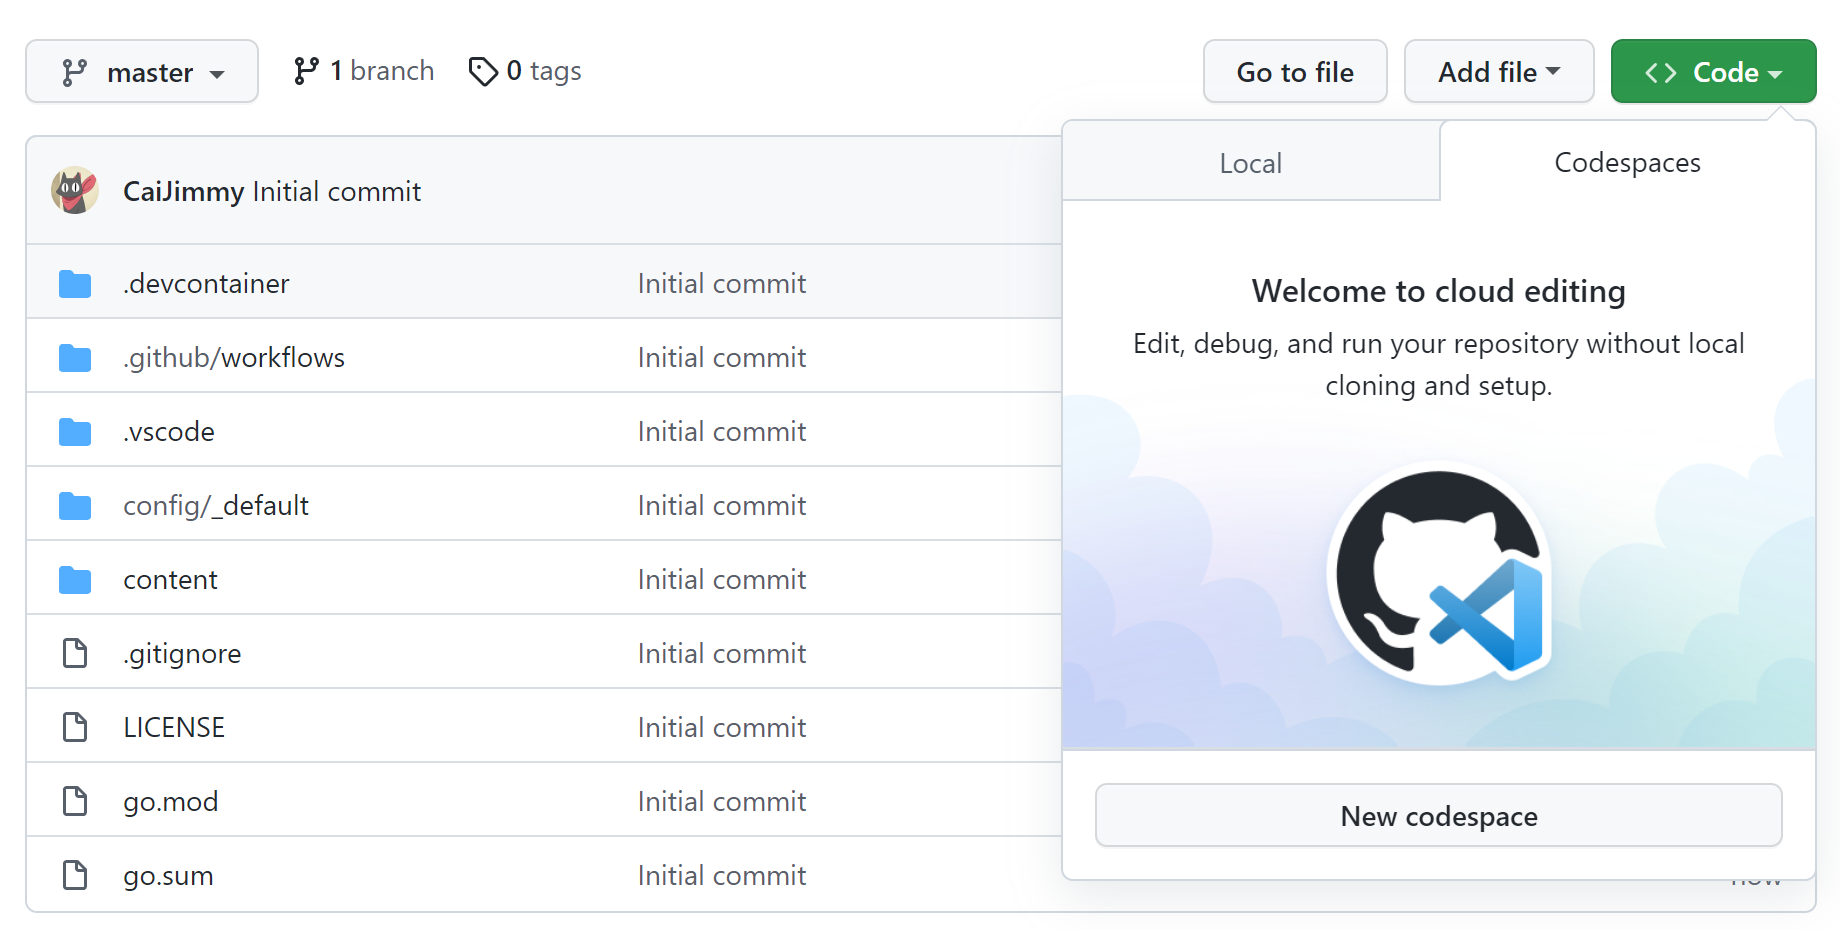The width and height of the screenshot is (1840, 930).
Task: Open the master branch selector
Action: pyautogui.click(x=141, y=71)
